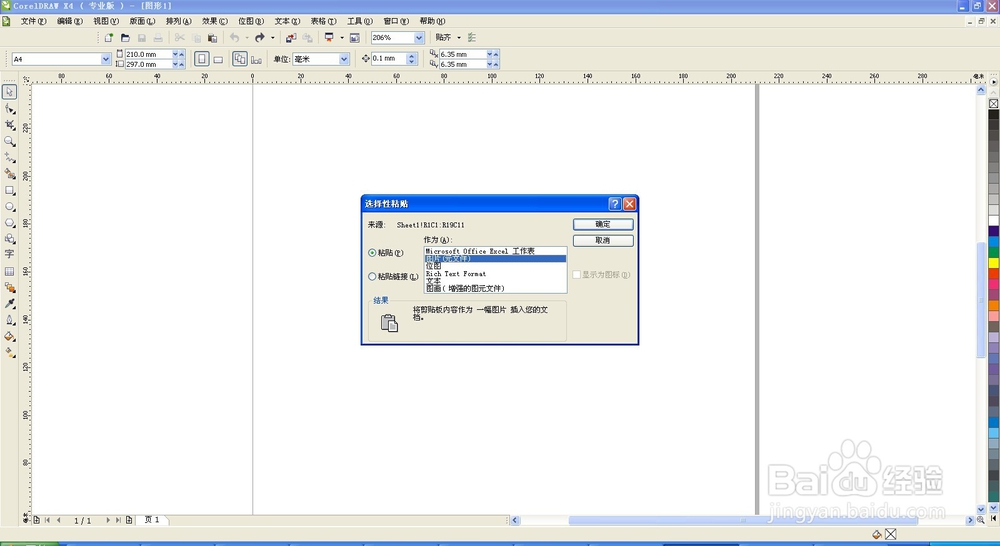
Task: Select the Polygon tool
Action: [10, 223]
